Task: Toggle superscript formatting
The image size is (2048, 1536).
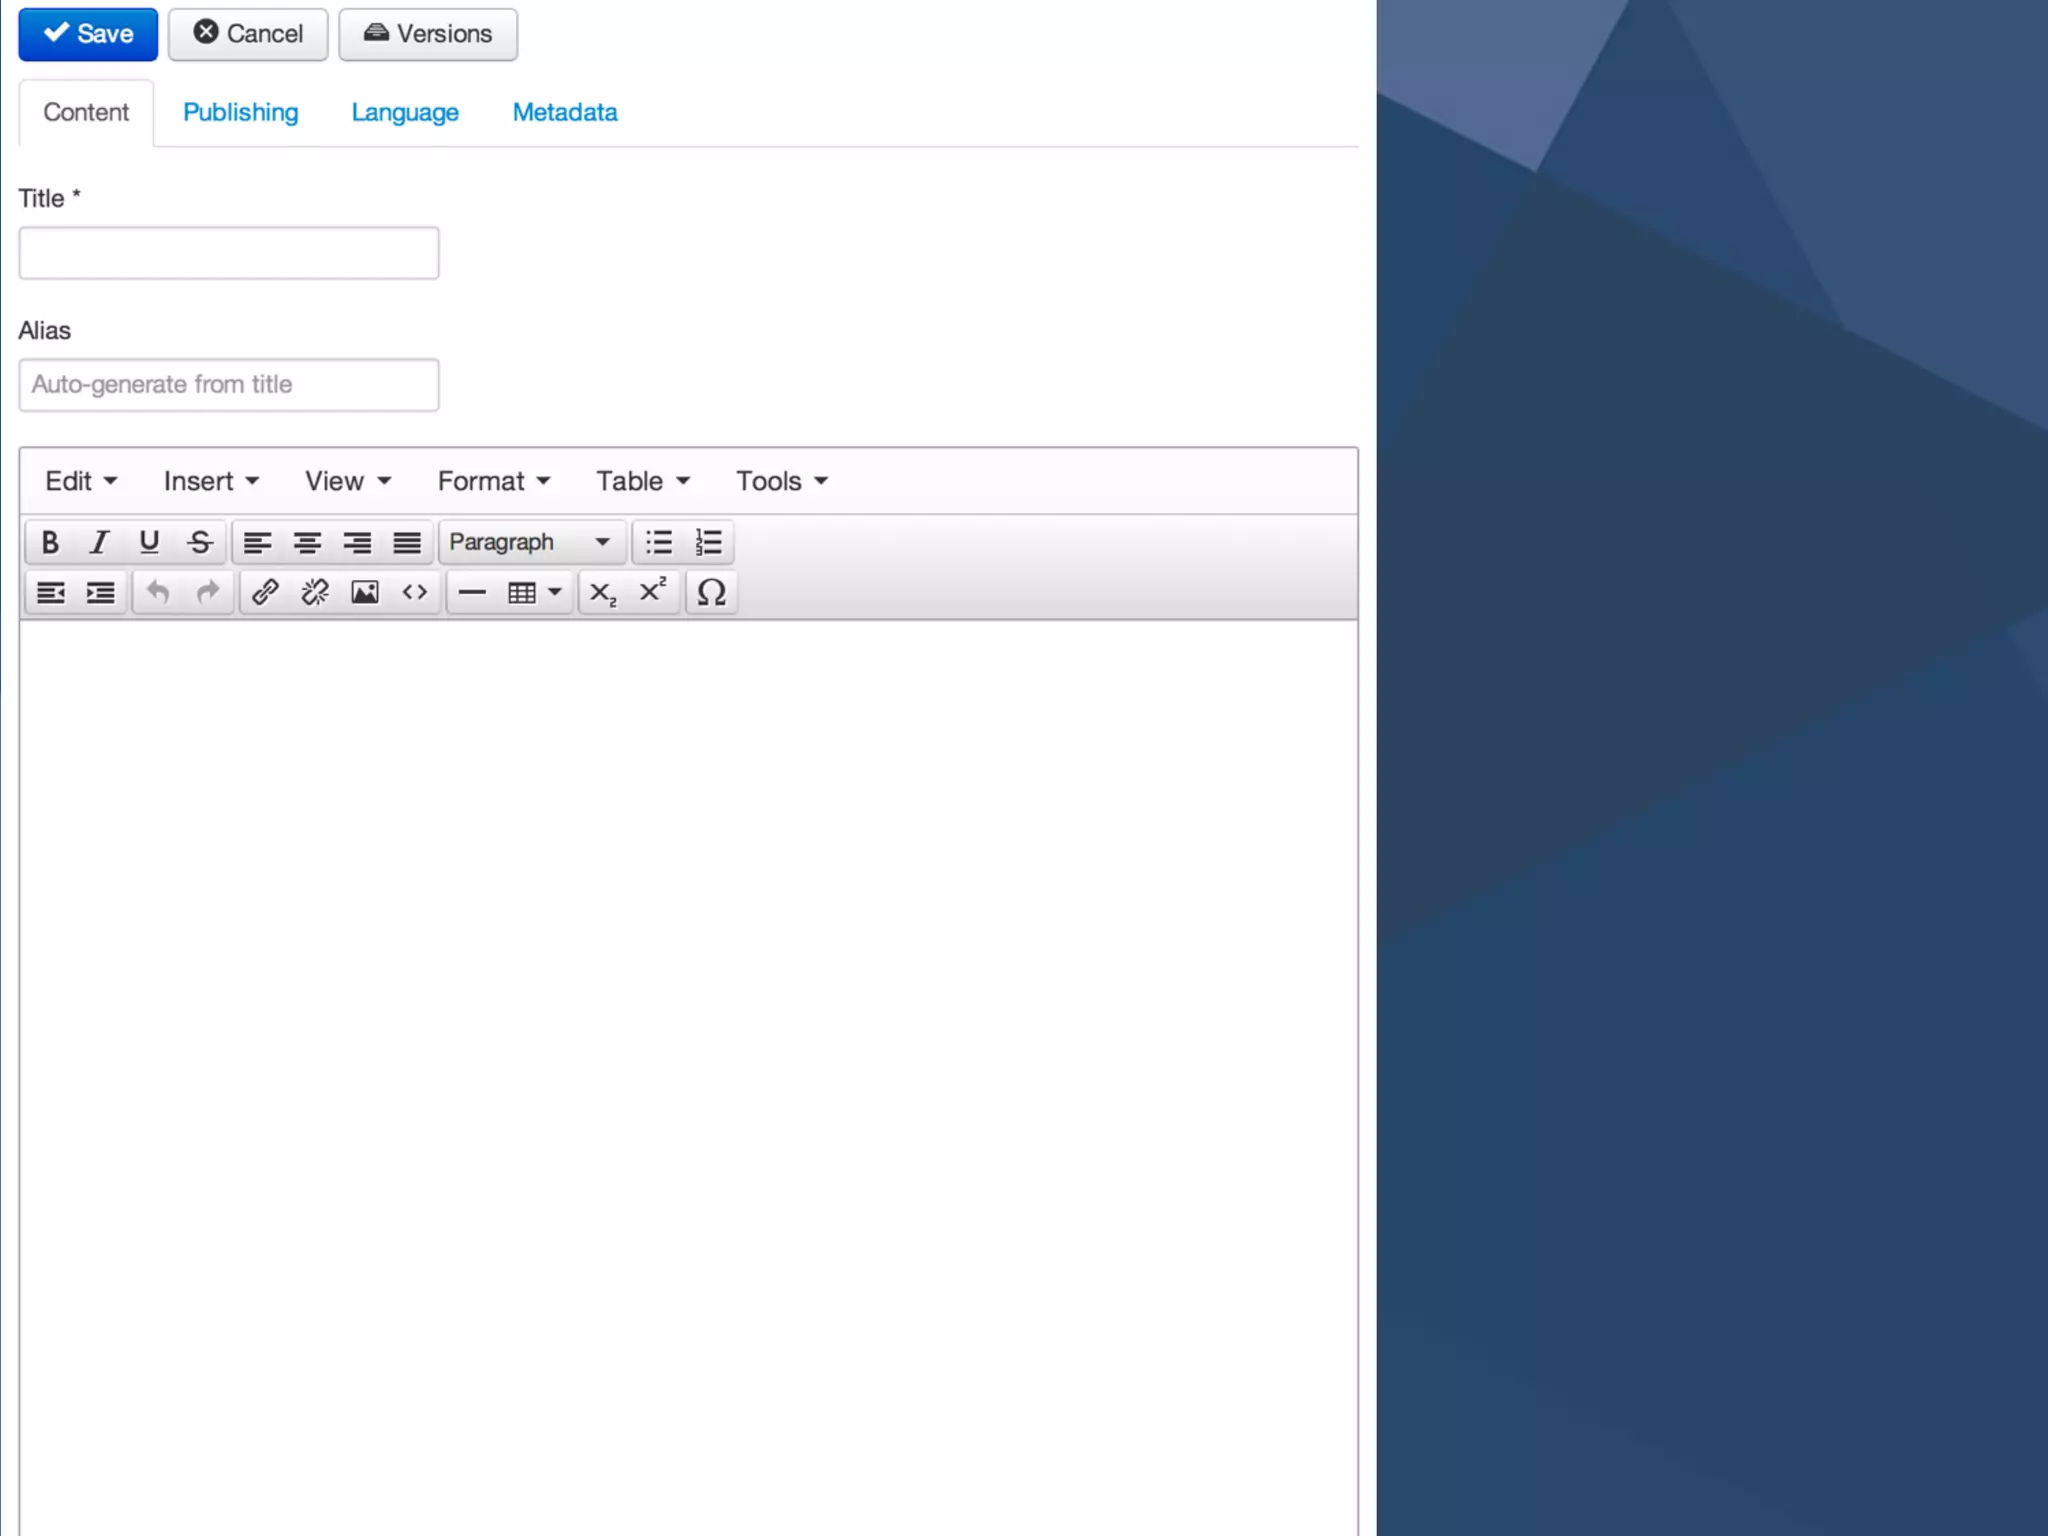Action: point(653,592)
